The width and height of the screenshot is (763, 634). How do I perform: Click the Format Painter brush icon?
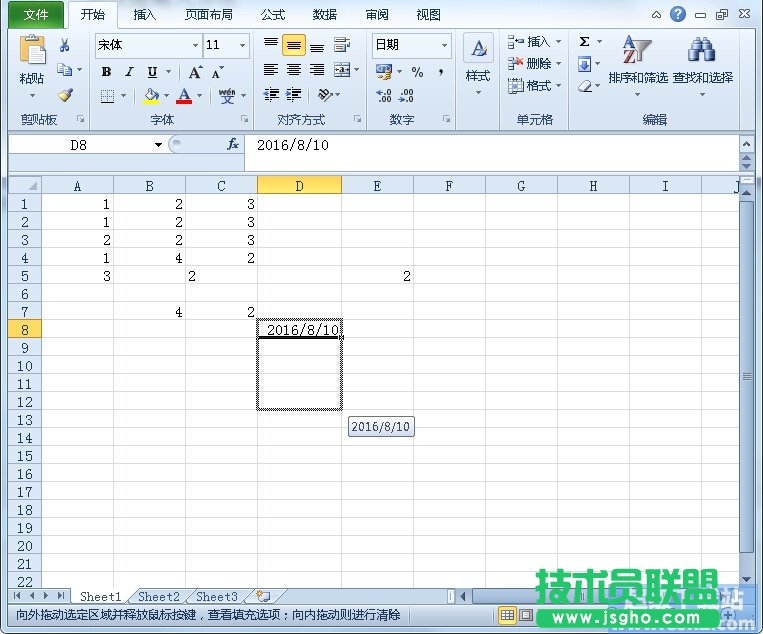tap(65, 96)
